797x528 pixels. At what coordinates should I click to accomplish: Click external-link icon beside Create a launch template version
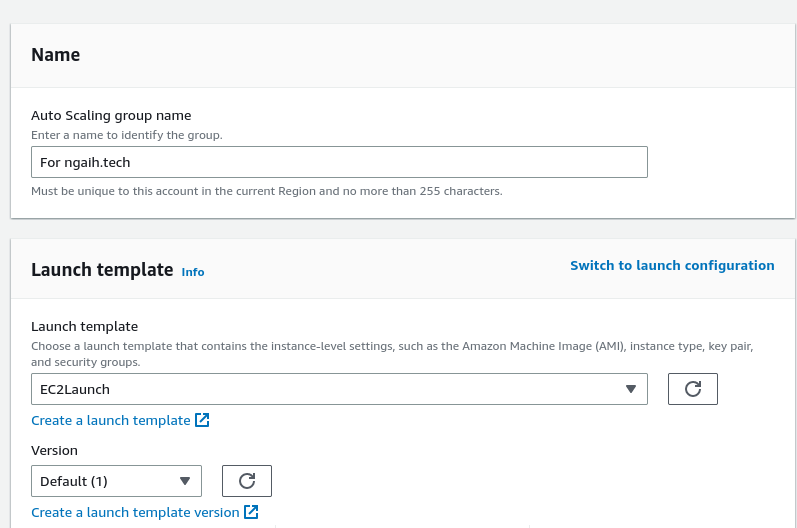pos(251,512)
